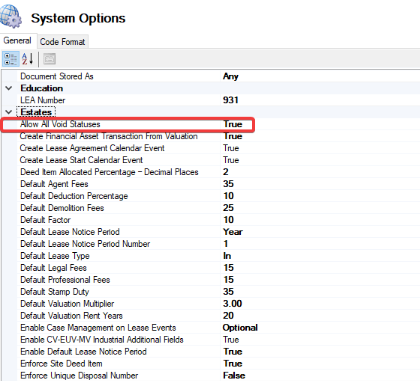
Task: Edit the Default Valuation Rent Years value 20
Action: (228, 316)
